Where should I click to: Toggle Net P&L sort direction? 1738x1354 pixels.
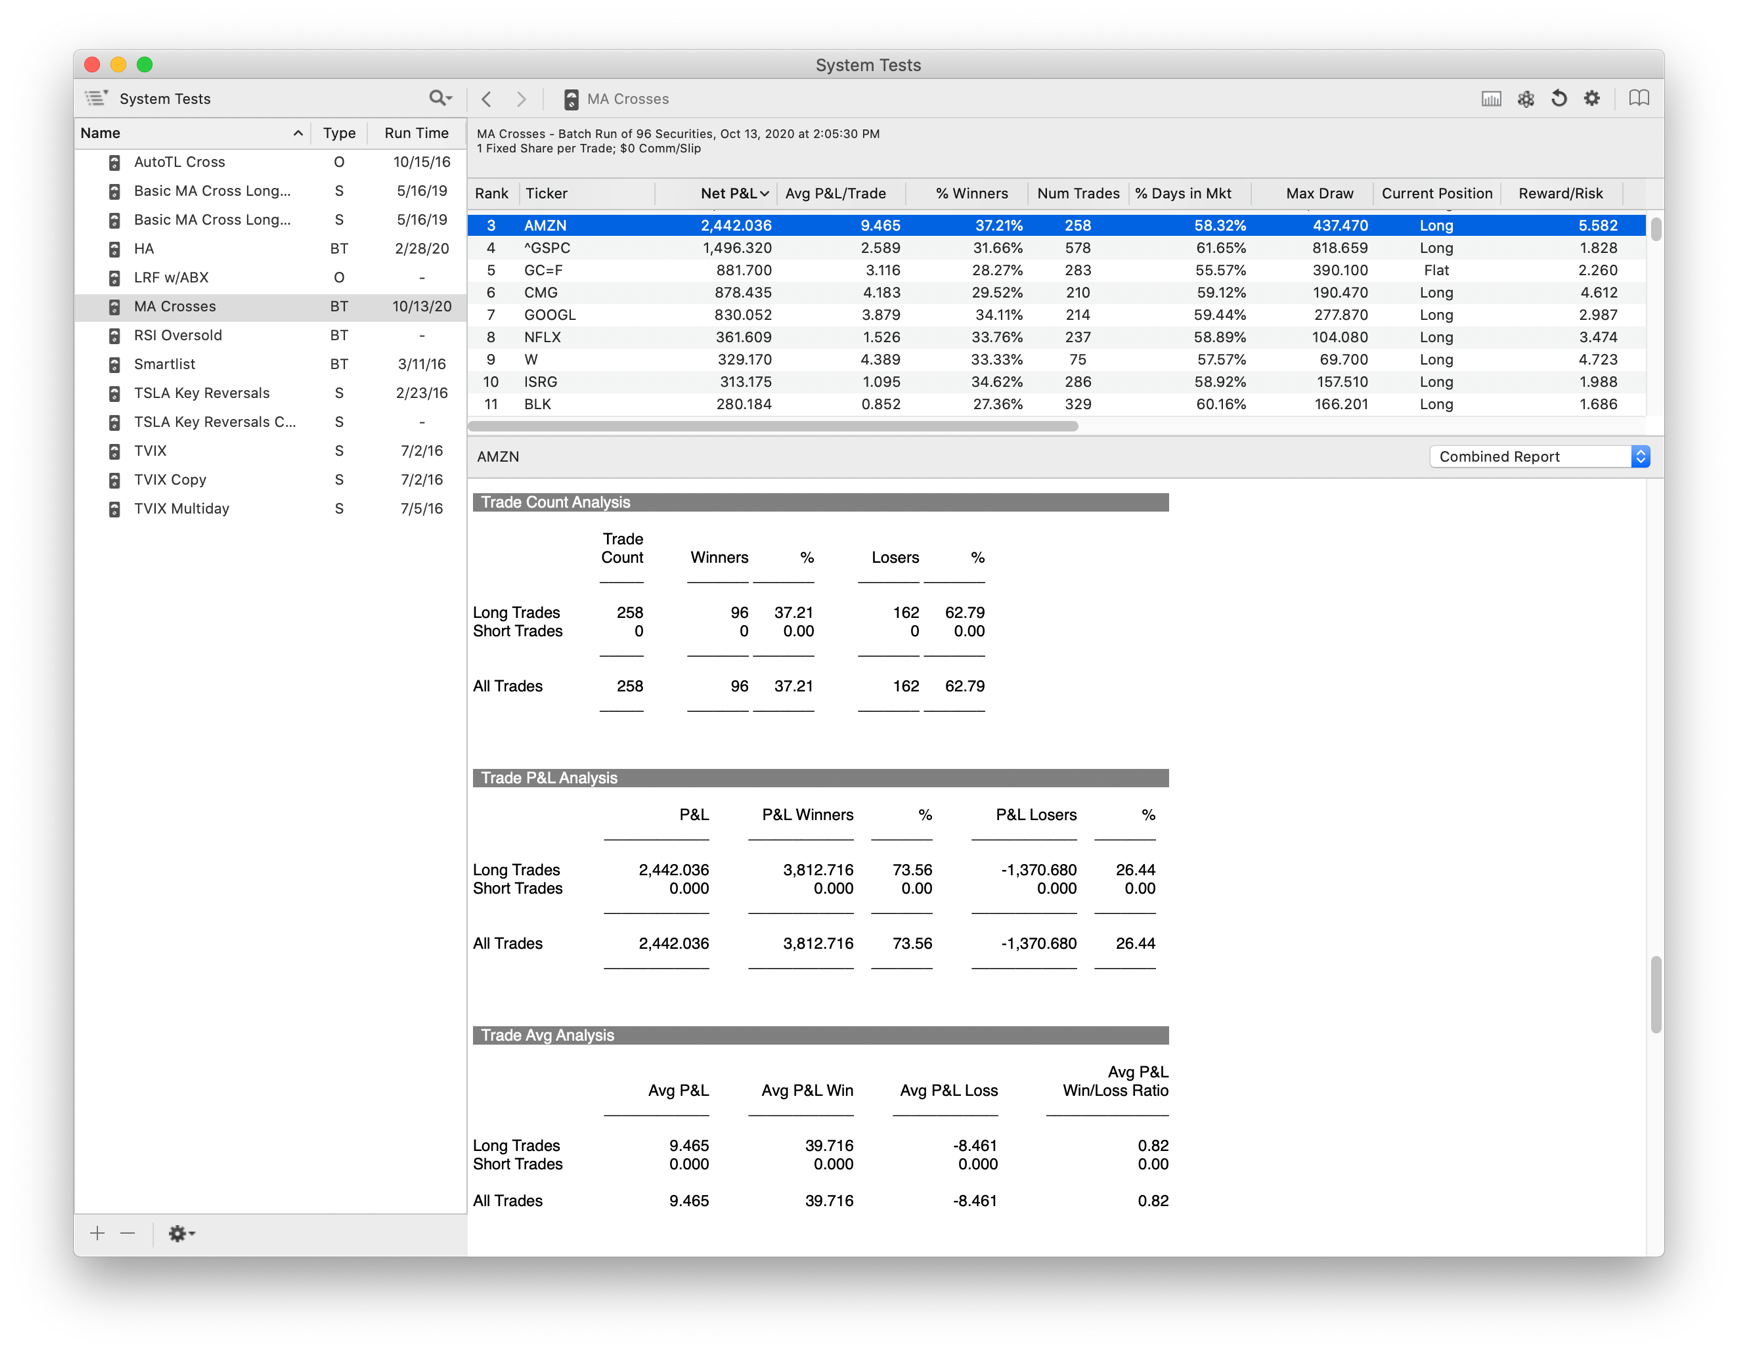[x=731, y=193]
